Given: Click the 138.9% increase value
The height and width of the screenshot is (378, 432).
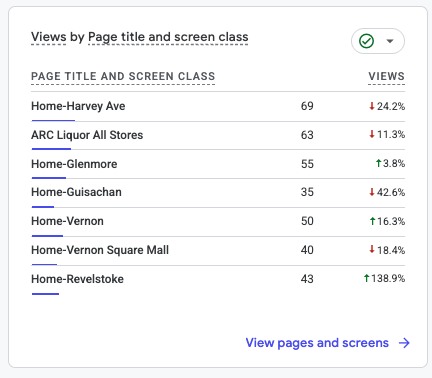Looking at the screenshot, I should [x=384, y=278].
